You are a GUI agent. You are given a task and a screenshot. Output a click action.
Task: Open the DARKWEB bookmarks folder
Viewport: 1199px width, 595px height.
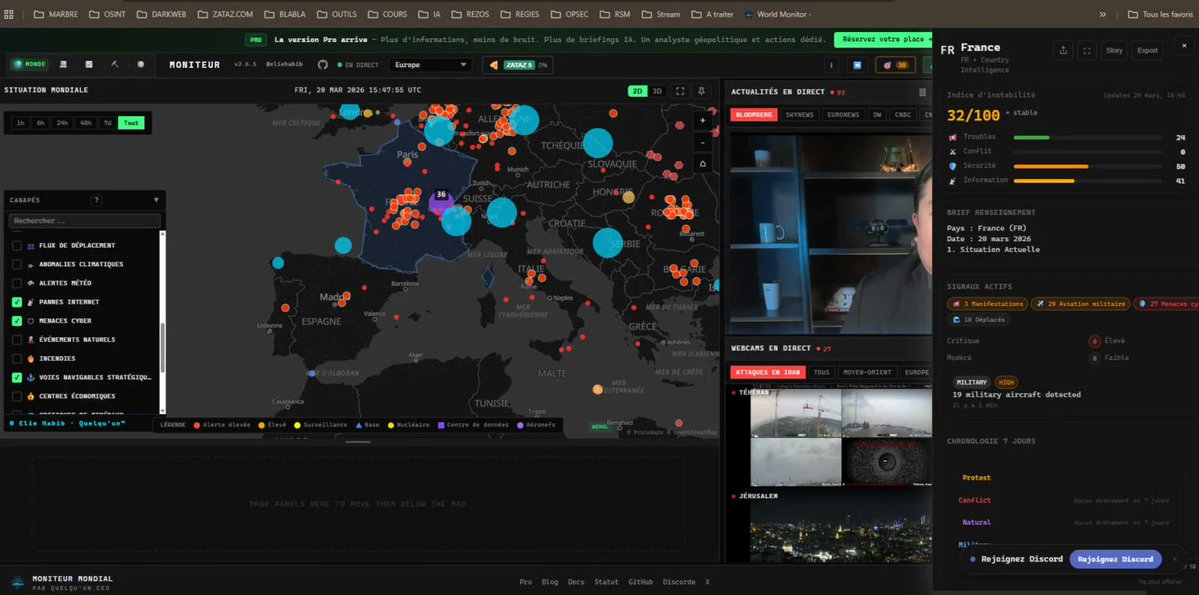(x=161, y=14)
